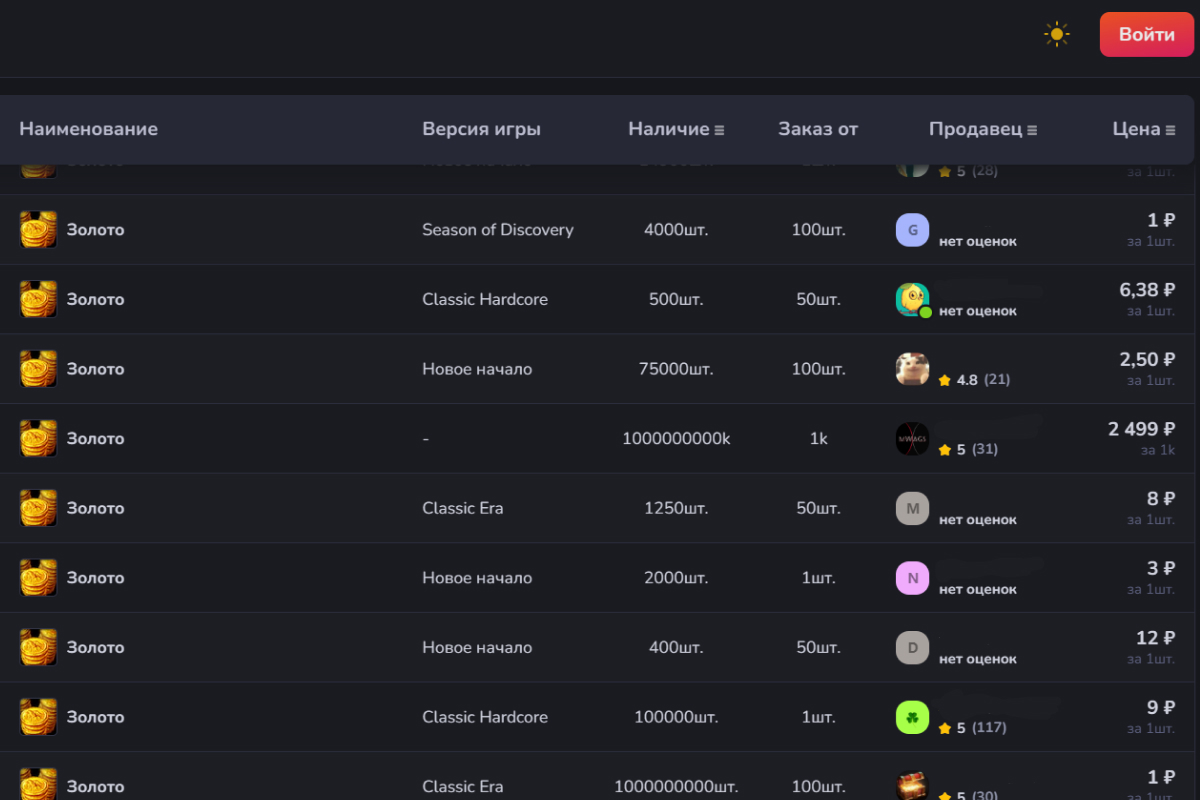Open pink seller avatar with letter N

pos(912,578)
